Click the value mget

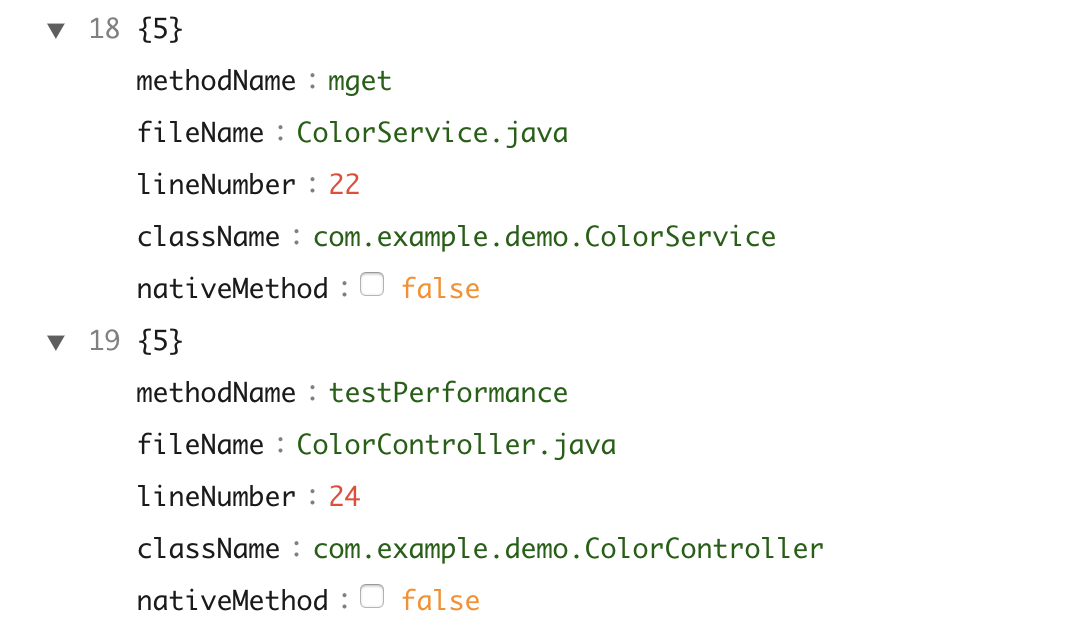pyautogui.click(x=360, y=81)
